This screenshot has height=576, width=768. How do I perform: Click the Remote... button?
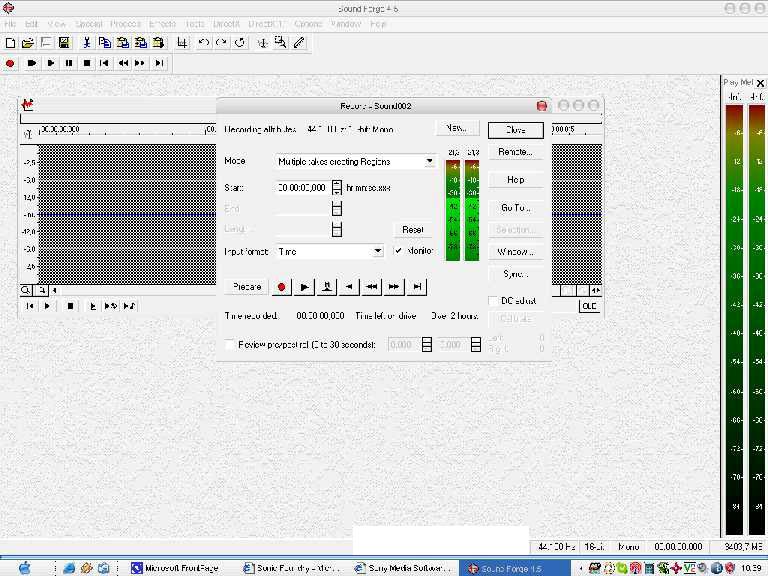[515, 152]
